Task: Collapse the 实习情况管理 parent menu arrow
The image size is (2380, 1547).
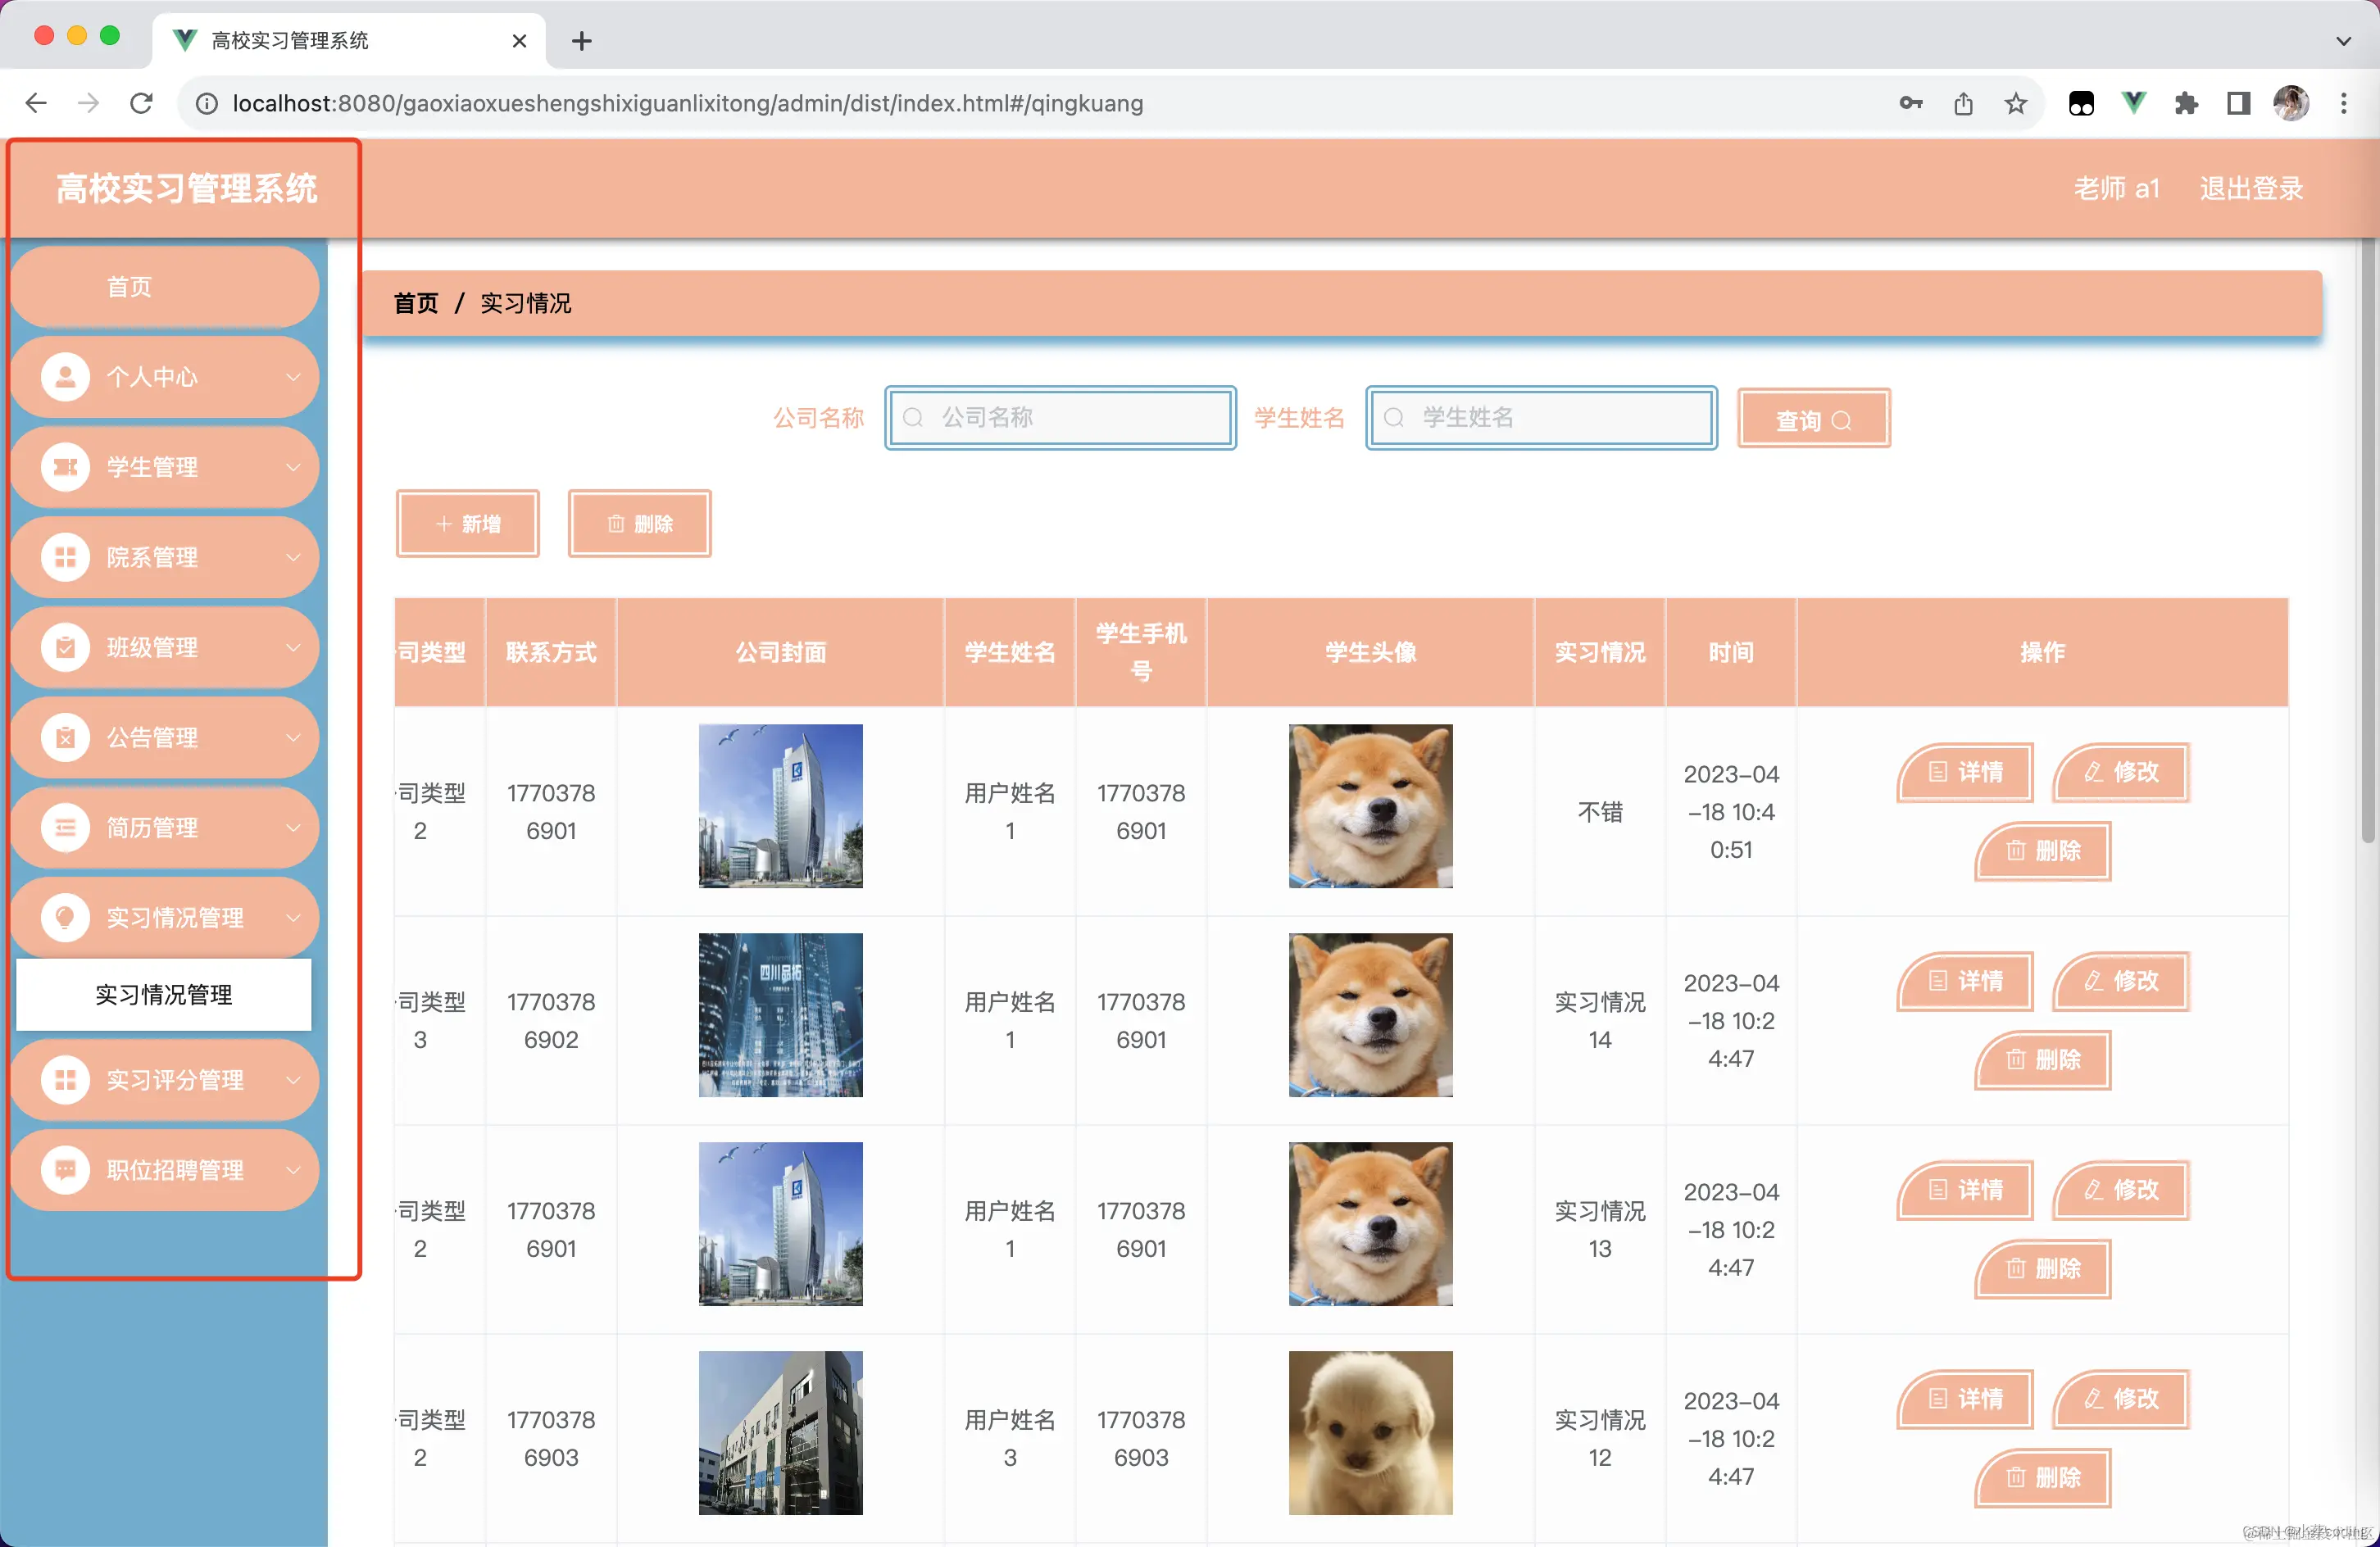Action: coord(293,917)
